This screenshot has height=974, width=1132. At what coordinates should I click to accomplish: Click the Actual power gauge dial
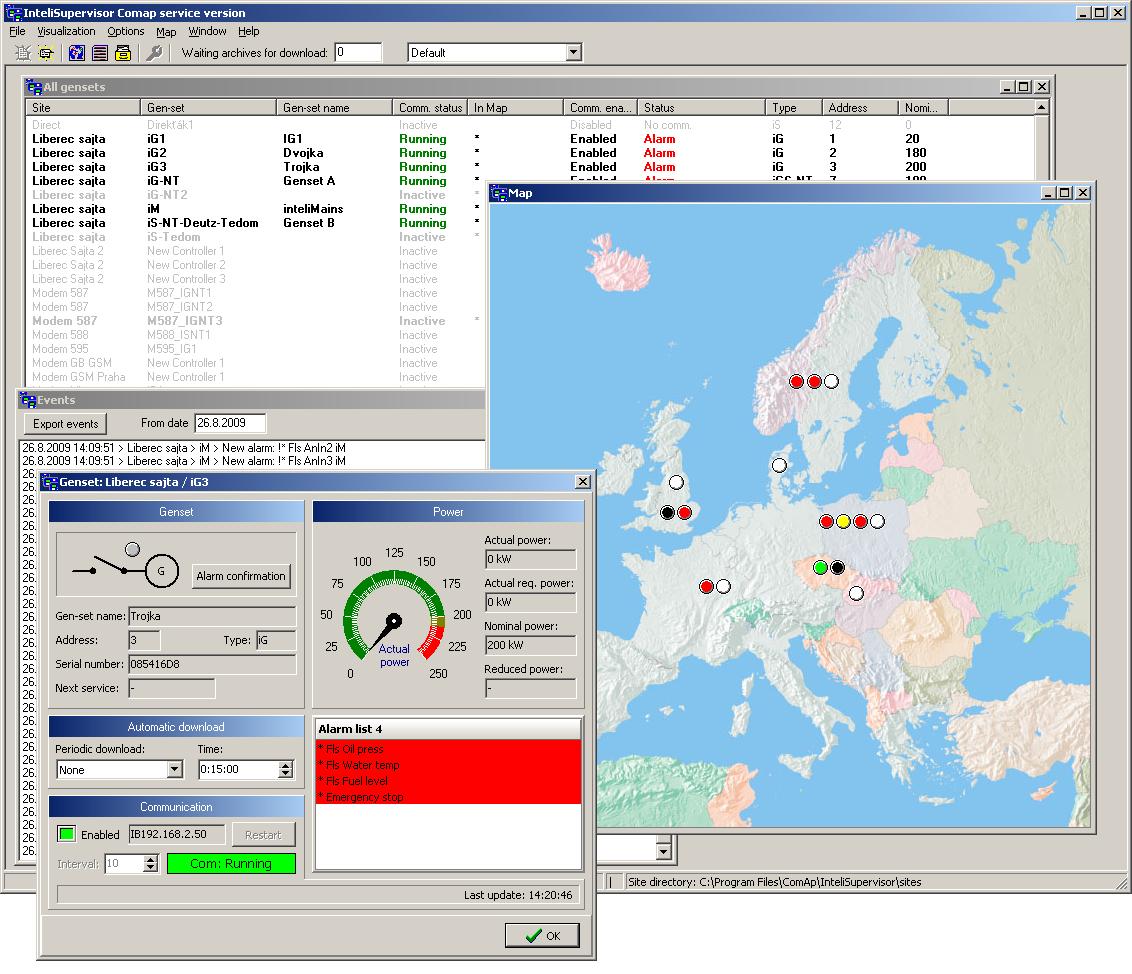tap(394, 616)
